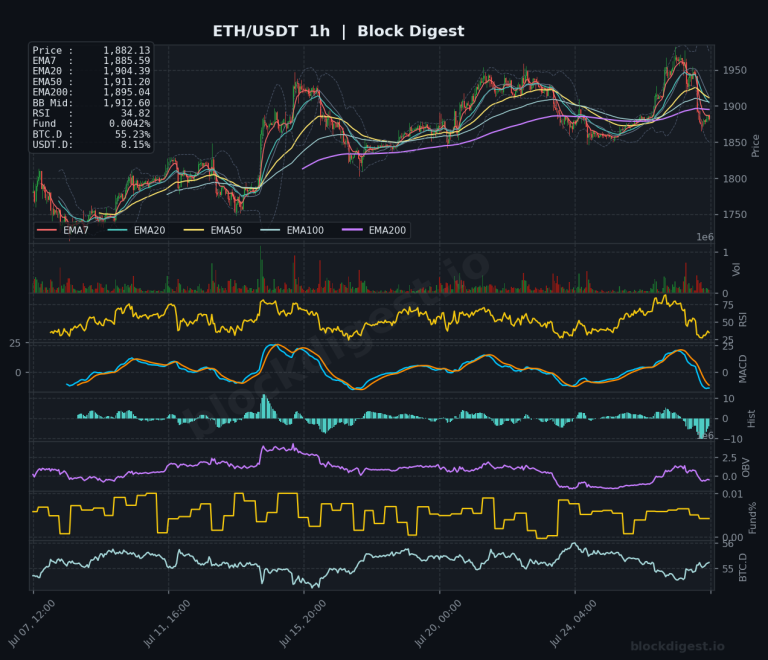Click the Jul 11, 16:00 date label

(168, 624)
